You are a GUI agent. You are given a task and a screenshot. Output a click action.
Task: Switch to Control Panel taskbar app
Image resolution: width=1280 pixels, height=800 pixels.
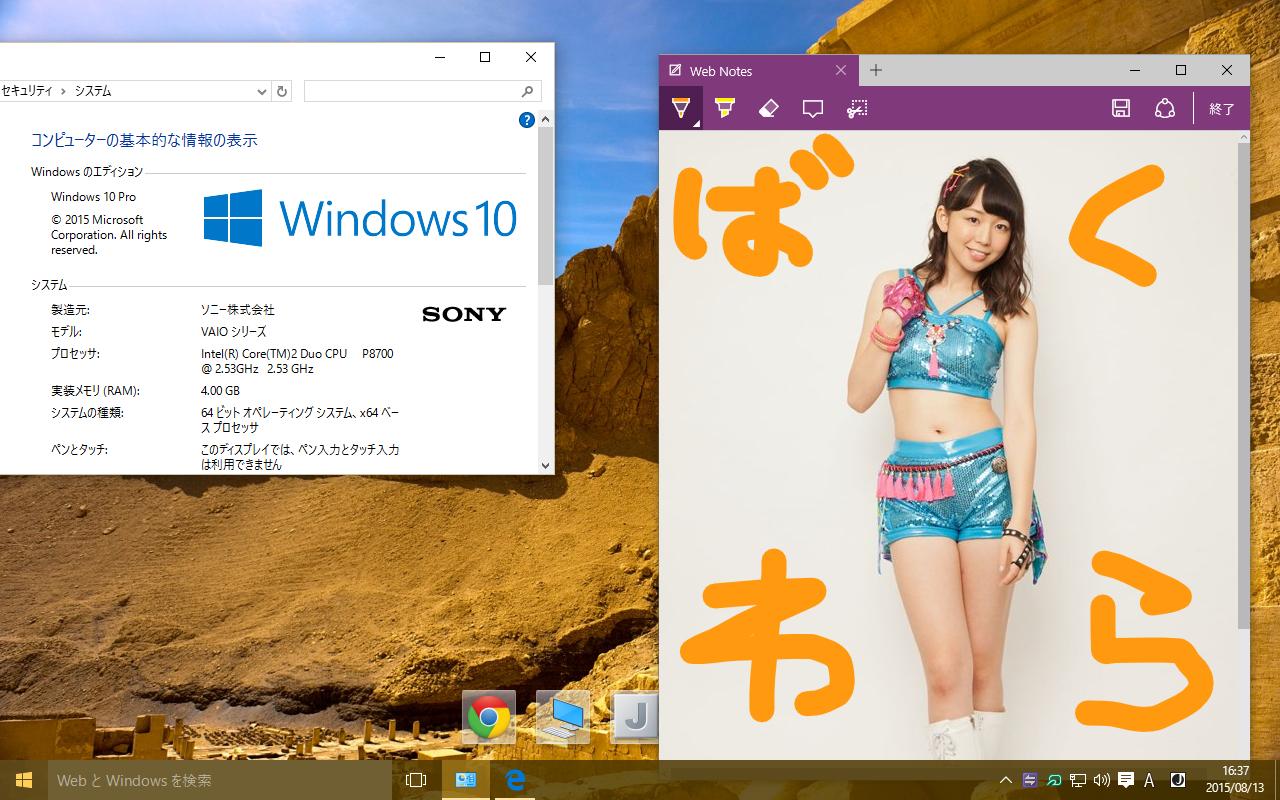click(466, 780)
